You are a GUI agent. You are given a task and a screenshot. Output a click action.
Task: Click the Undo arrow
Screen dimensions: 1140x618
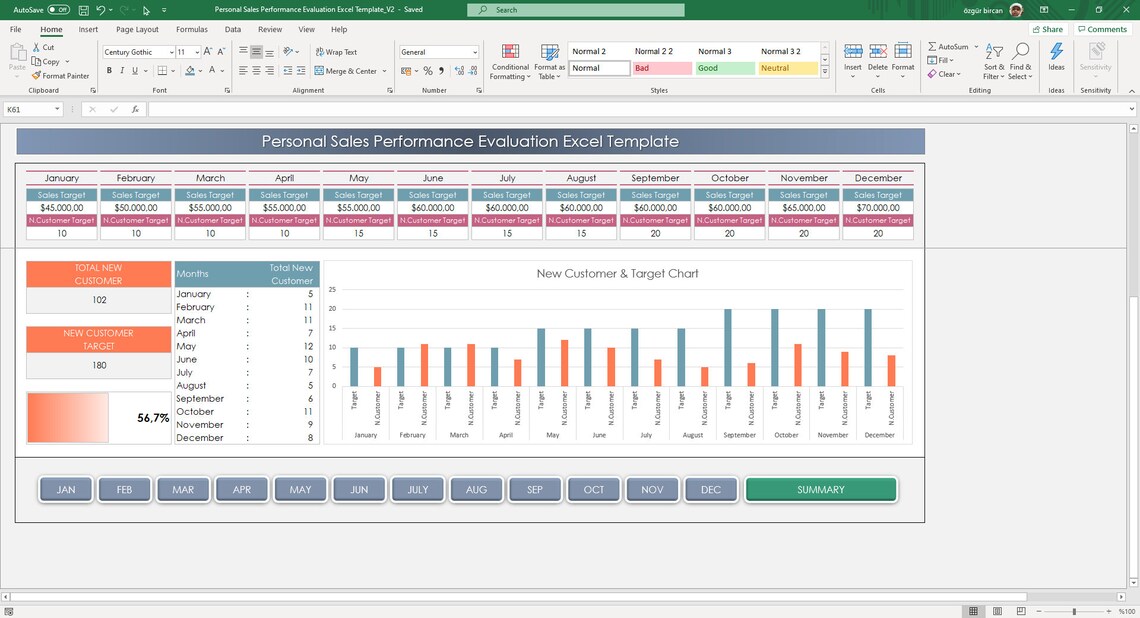pos(100,10)
